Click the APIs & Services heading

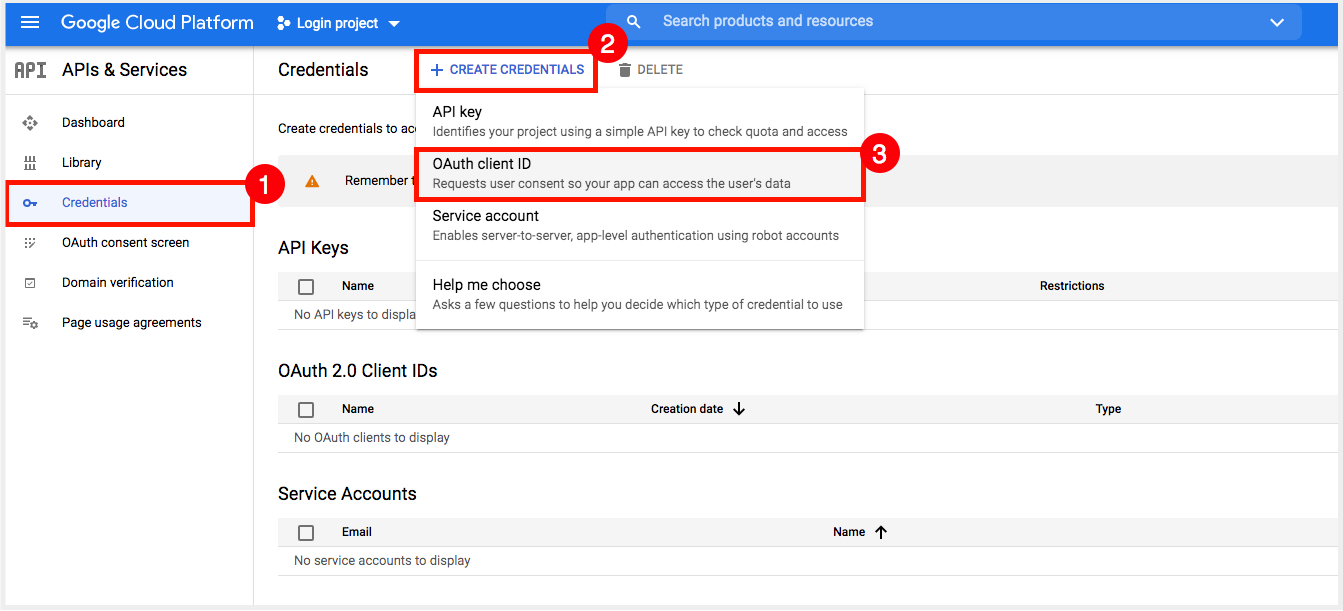coord(125,70)
